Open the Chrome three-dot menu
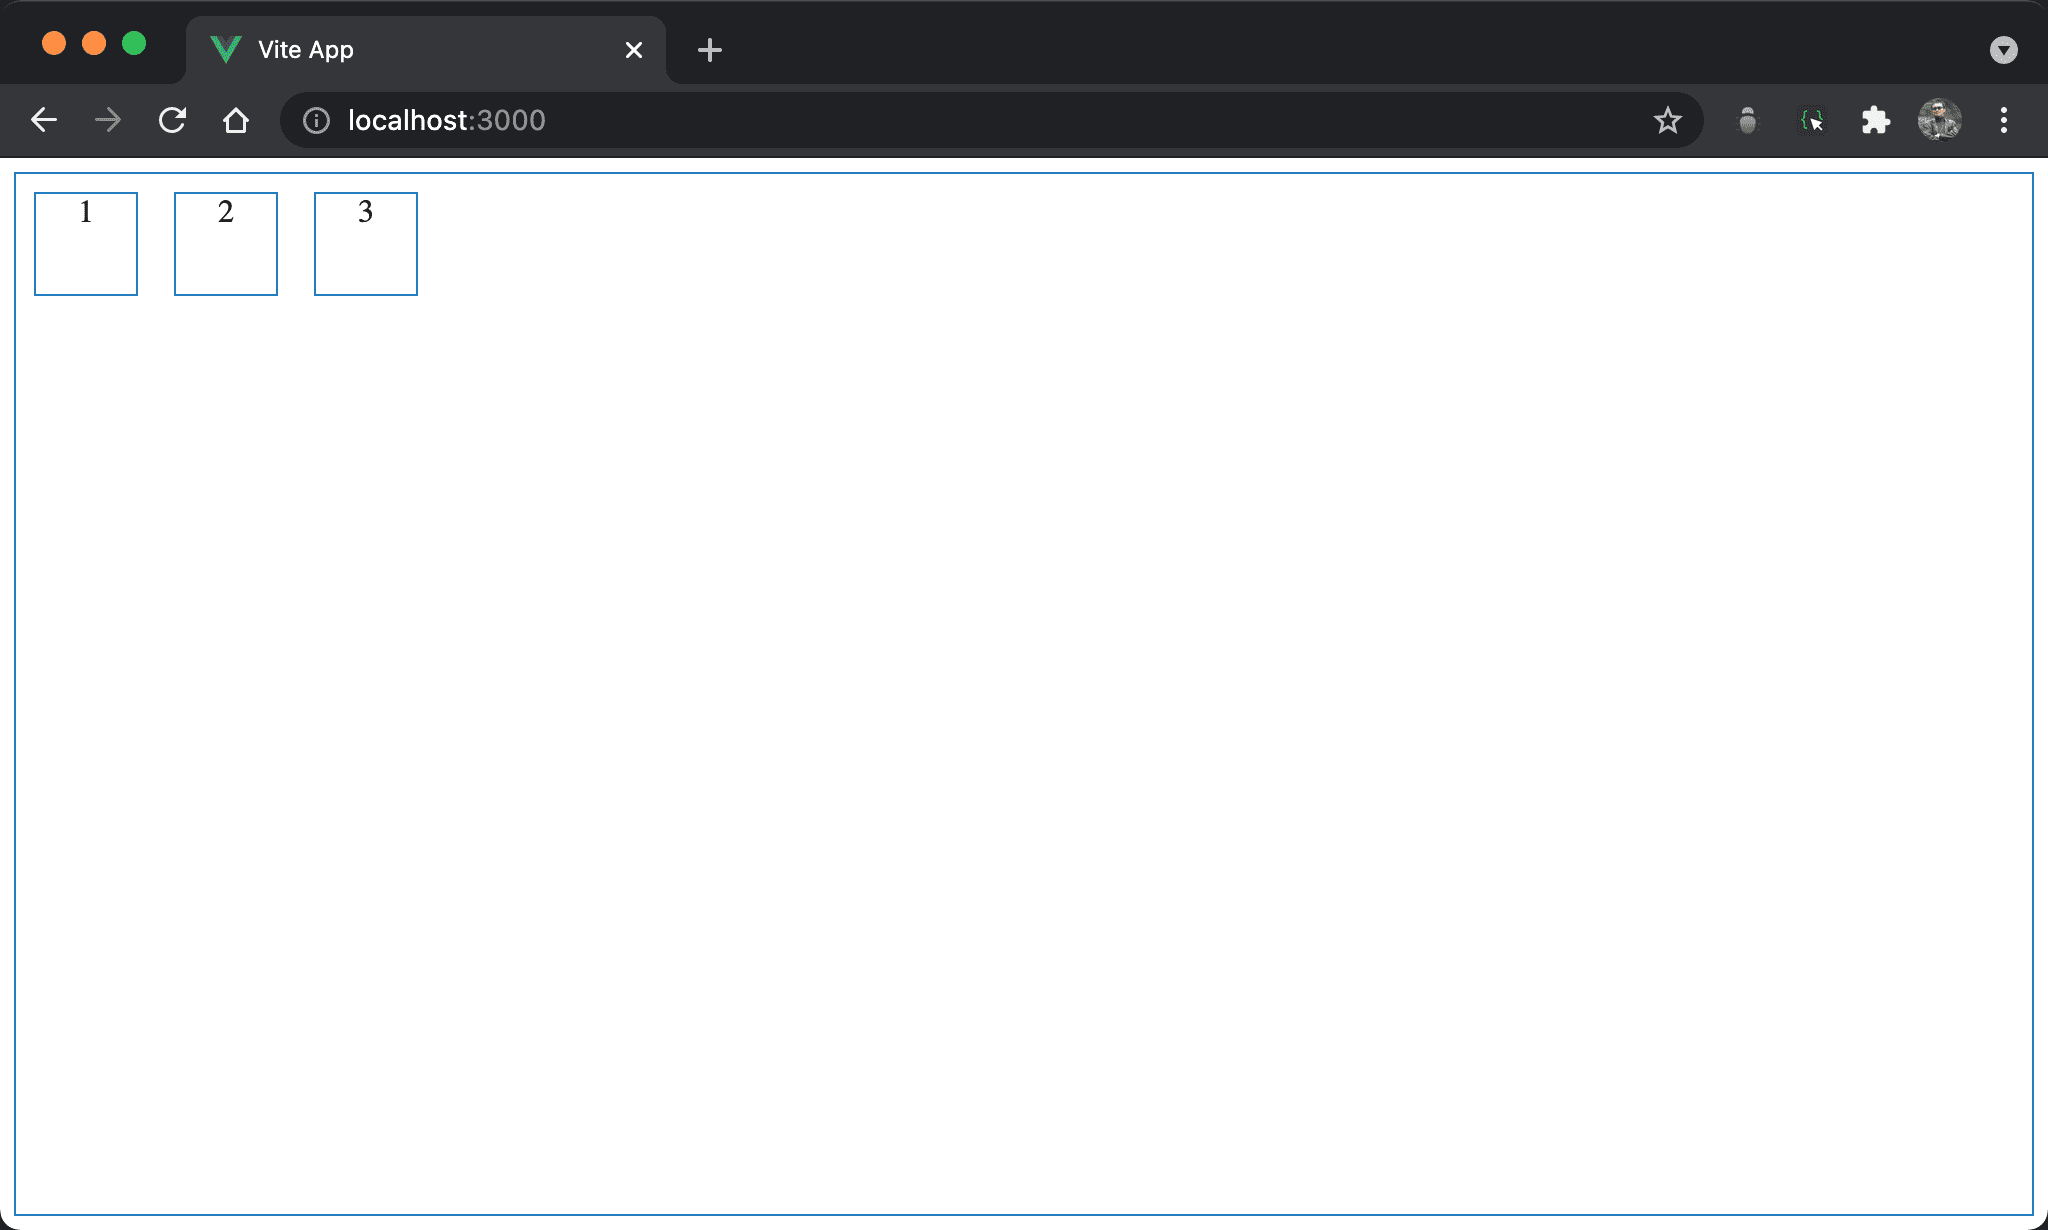The image size is (2048, 1230). pyautogui.click(x=2003, y=120)
